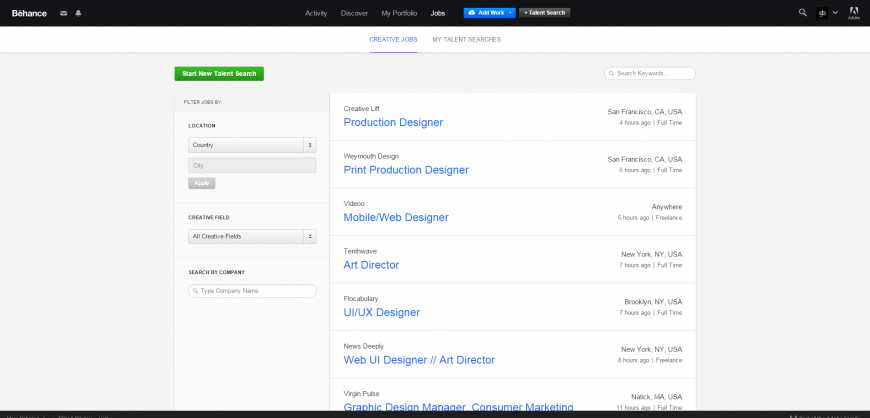Image resolution: width=870 pixels, height=418 pixels.
Task: Go to Activity in the top nav
Action: click(316, 13)
